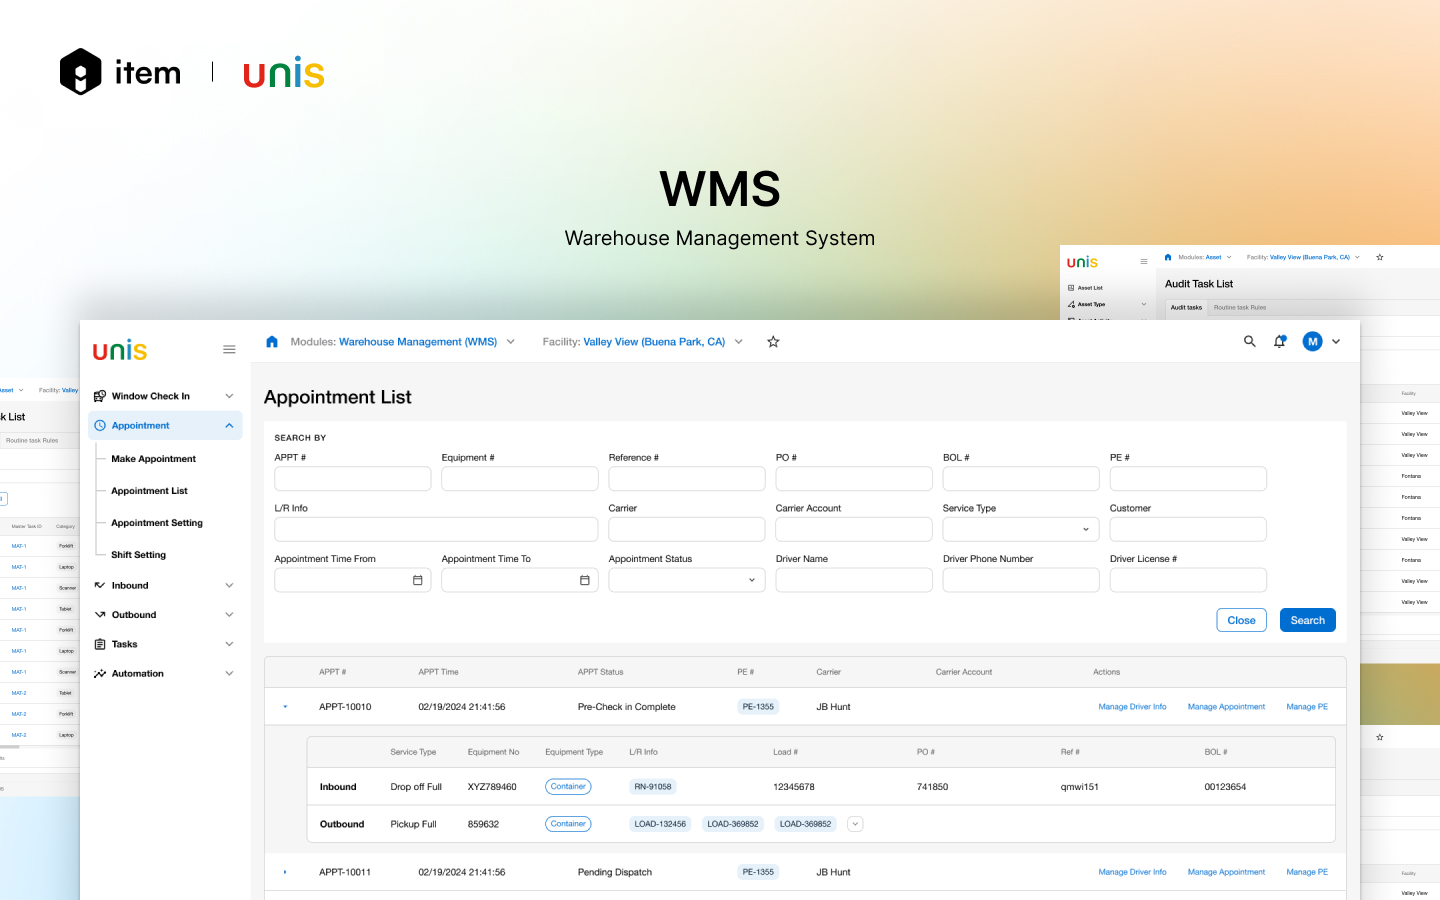This screenshot has width=1440, height=900.
Task: Manage PE for APPT-10010
Action: click(1307, 707)
